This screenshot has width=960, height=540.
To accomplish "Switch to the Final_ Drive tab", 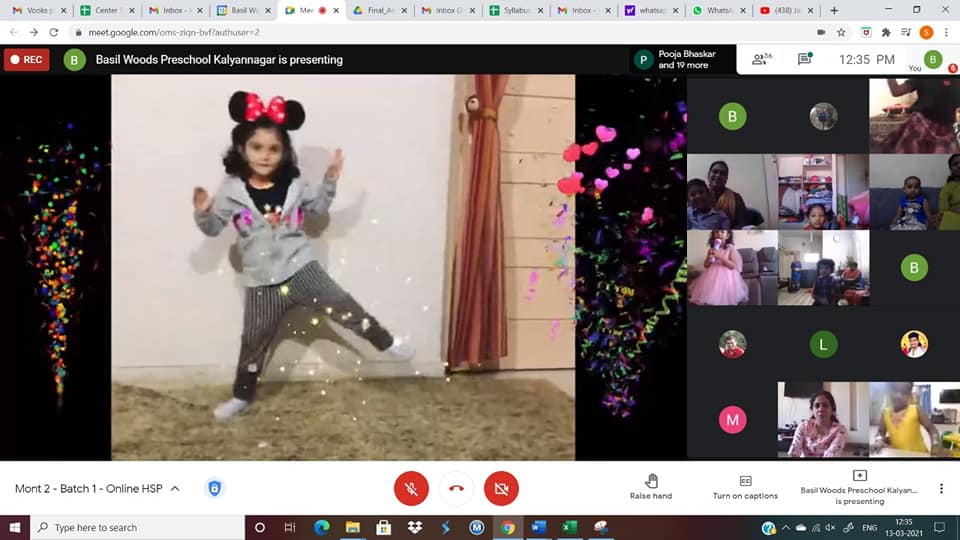I will click(x=378, y=10).
